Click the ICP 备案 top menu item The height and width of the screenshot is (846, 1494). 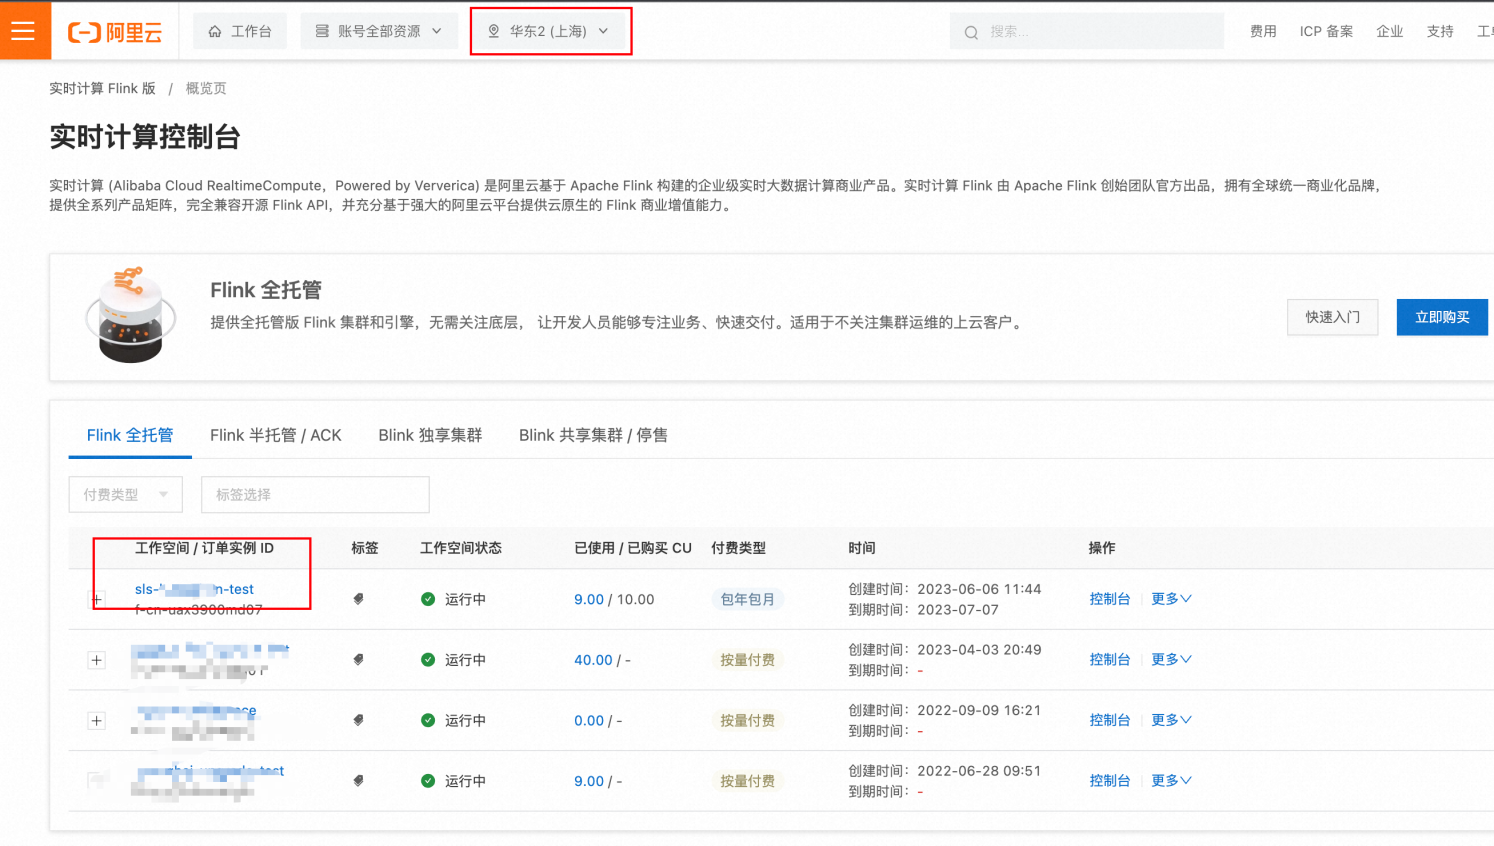pos(1326,32)
